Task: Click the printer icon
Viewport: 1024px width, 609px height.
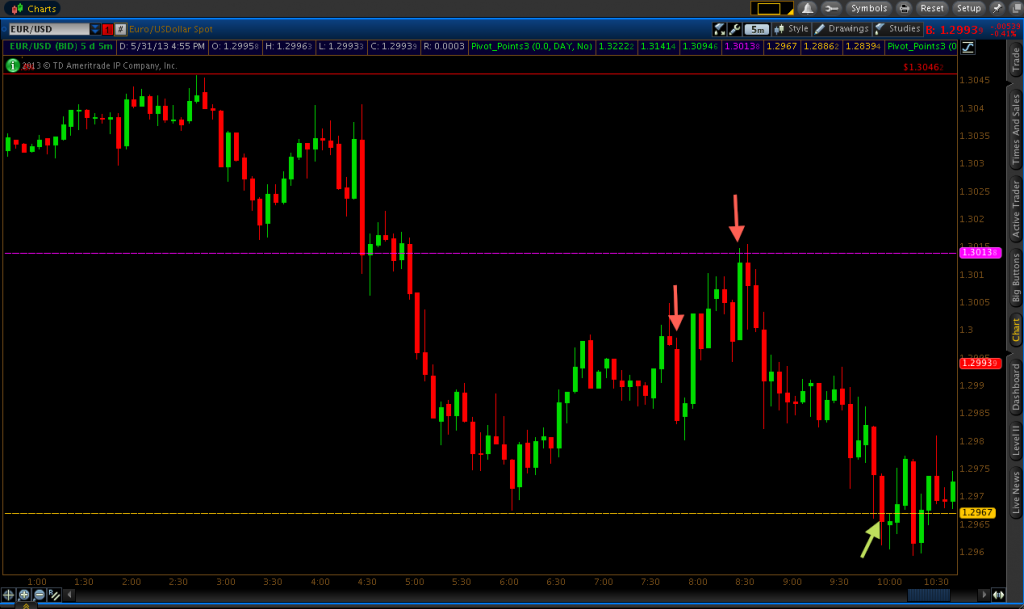Action: 904,8
